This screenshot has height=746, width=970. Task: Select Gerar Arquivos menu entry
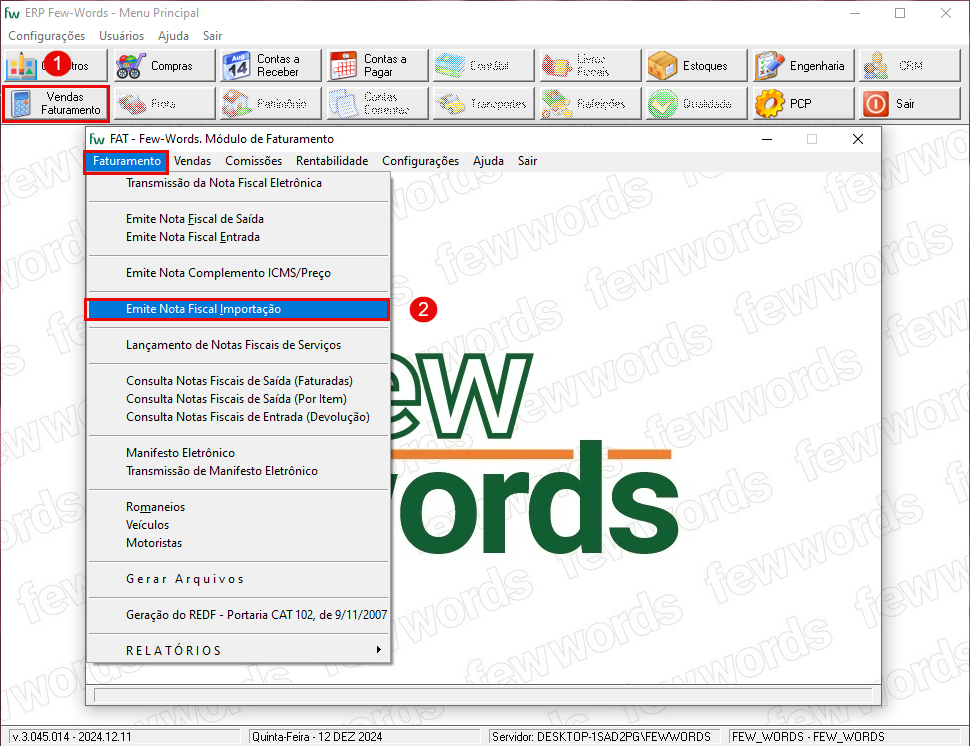(238, 579)
